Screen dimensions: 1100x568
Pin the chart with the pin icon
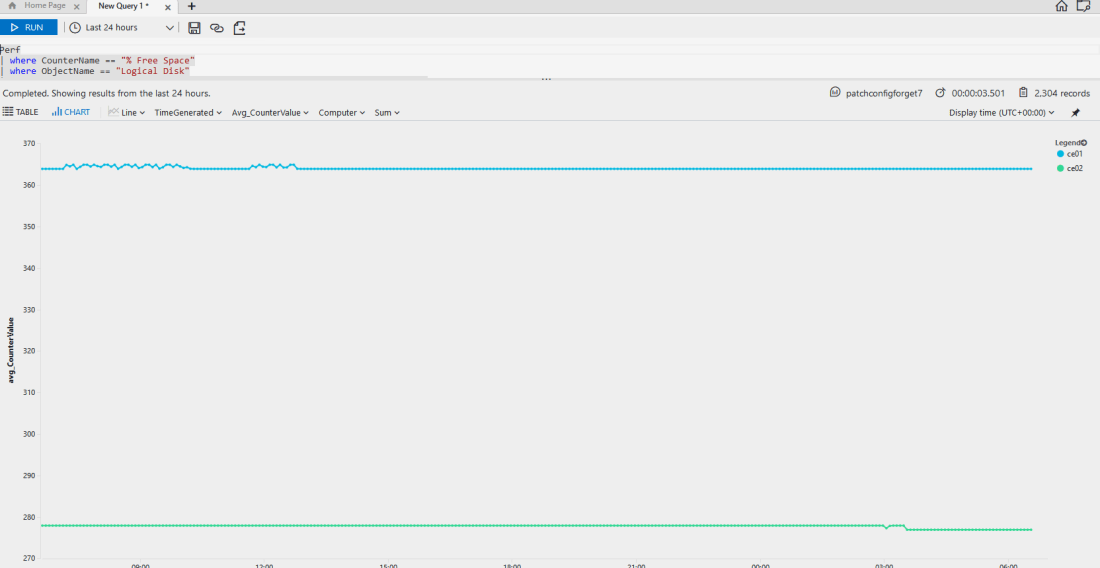click(x=1075, y=112)
